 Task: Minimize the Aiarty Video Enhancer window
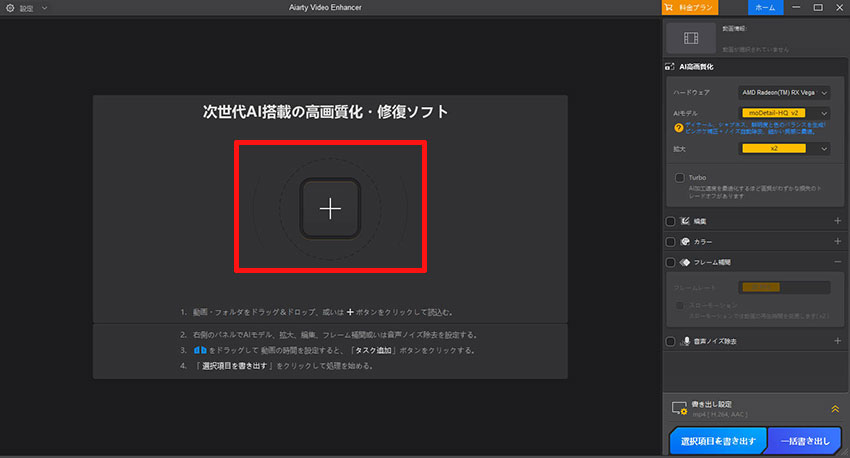tap(796, 8)
